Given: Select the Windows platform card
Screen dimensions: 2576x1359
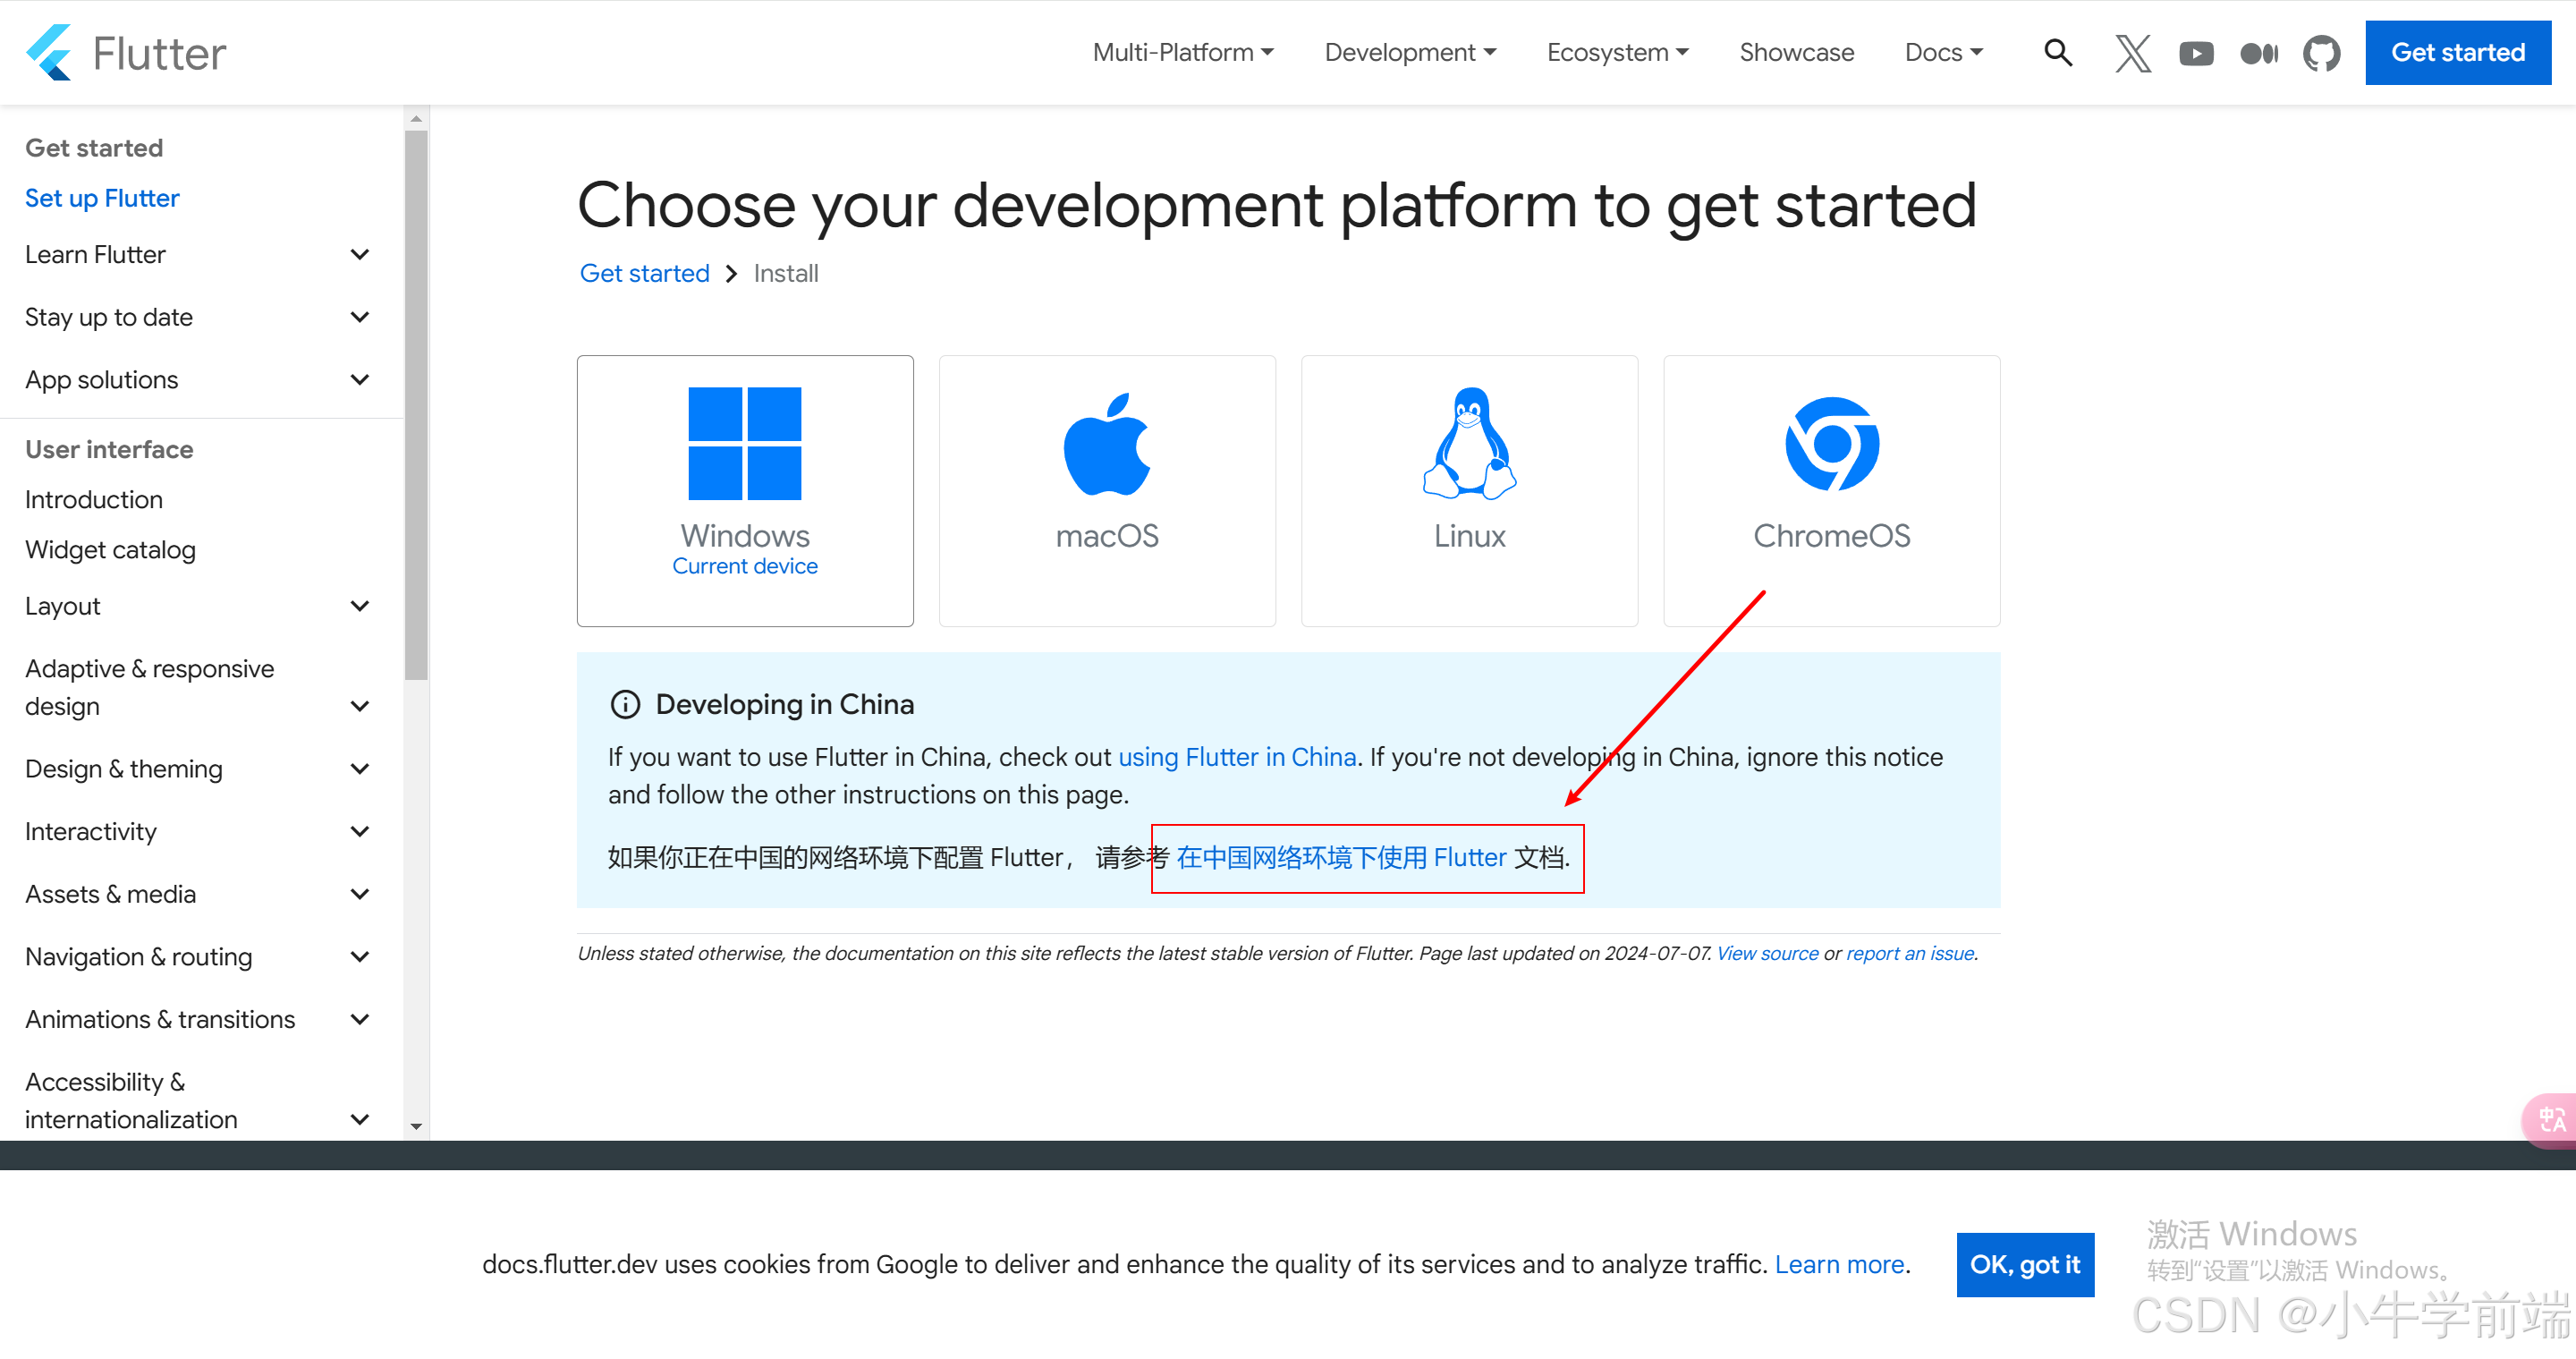Looking at the screenshot, I should point(745,490).
